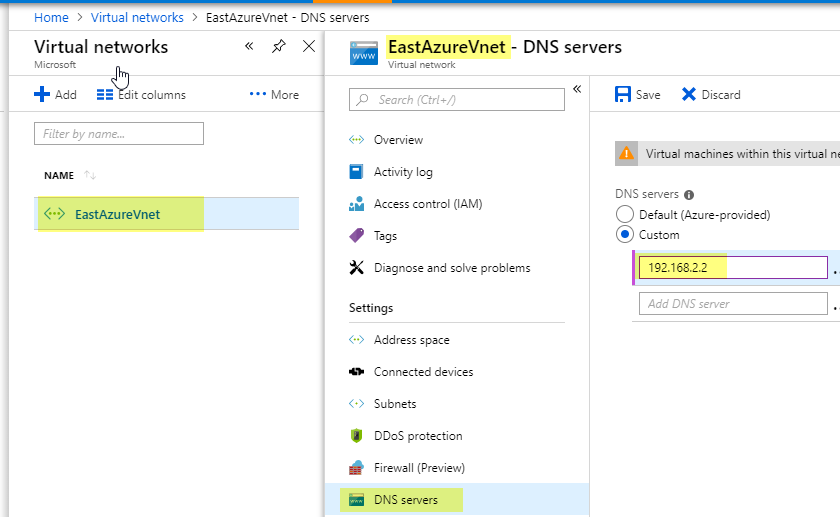Sort by NAME column arrows
Screen dimensions: 840x517
click(90, 175)
